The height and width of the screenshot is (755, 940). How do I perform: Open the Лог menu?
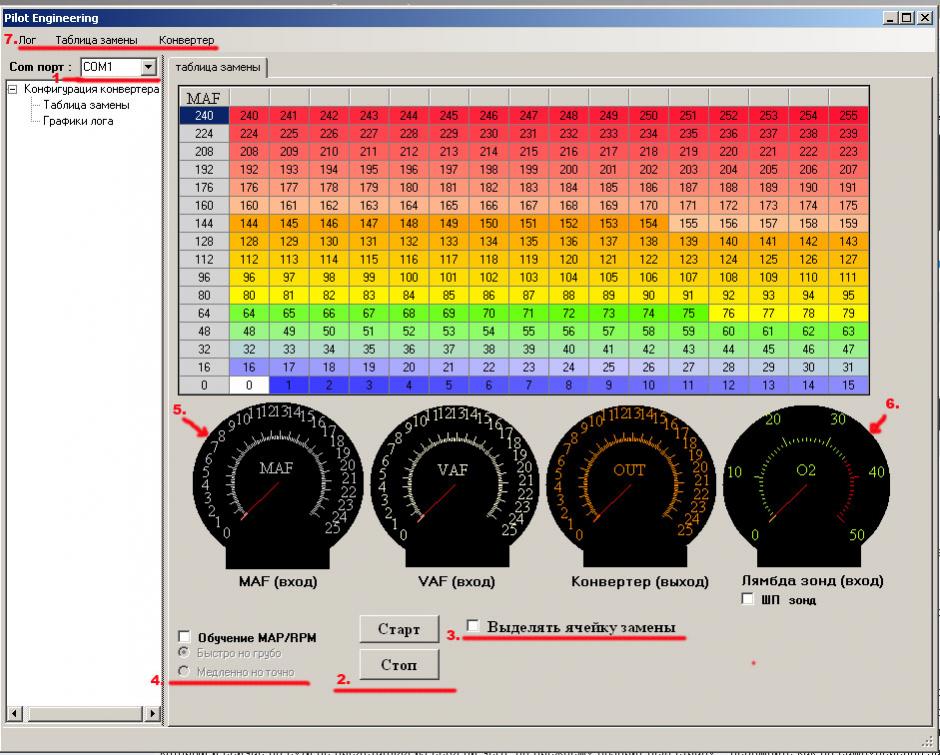point(27,40)
